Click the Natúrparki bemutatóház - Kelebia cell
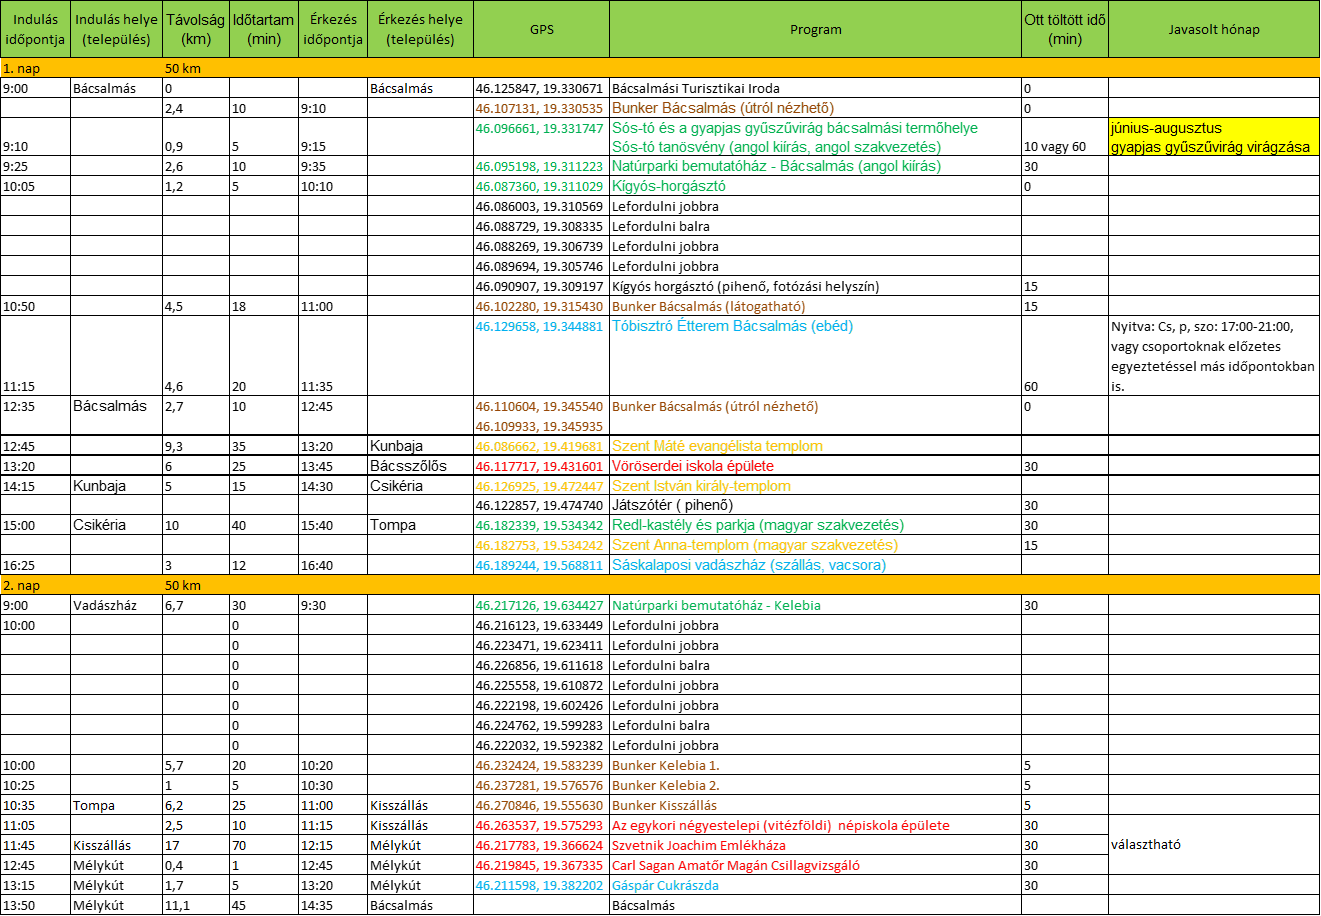Image resolution: width=1321 pixels, height=916 pixels. [718, 605]
